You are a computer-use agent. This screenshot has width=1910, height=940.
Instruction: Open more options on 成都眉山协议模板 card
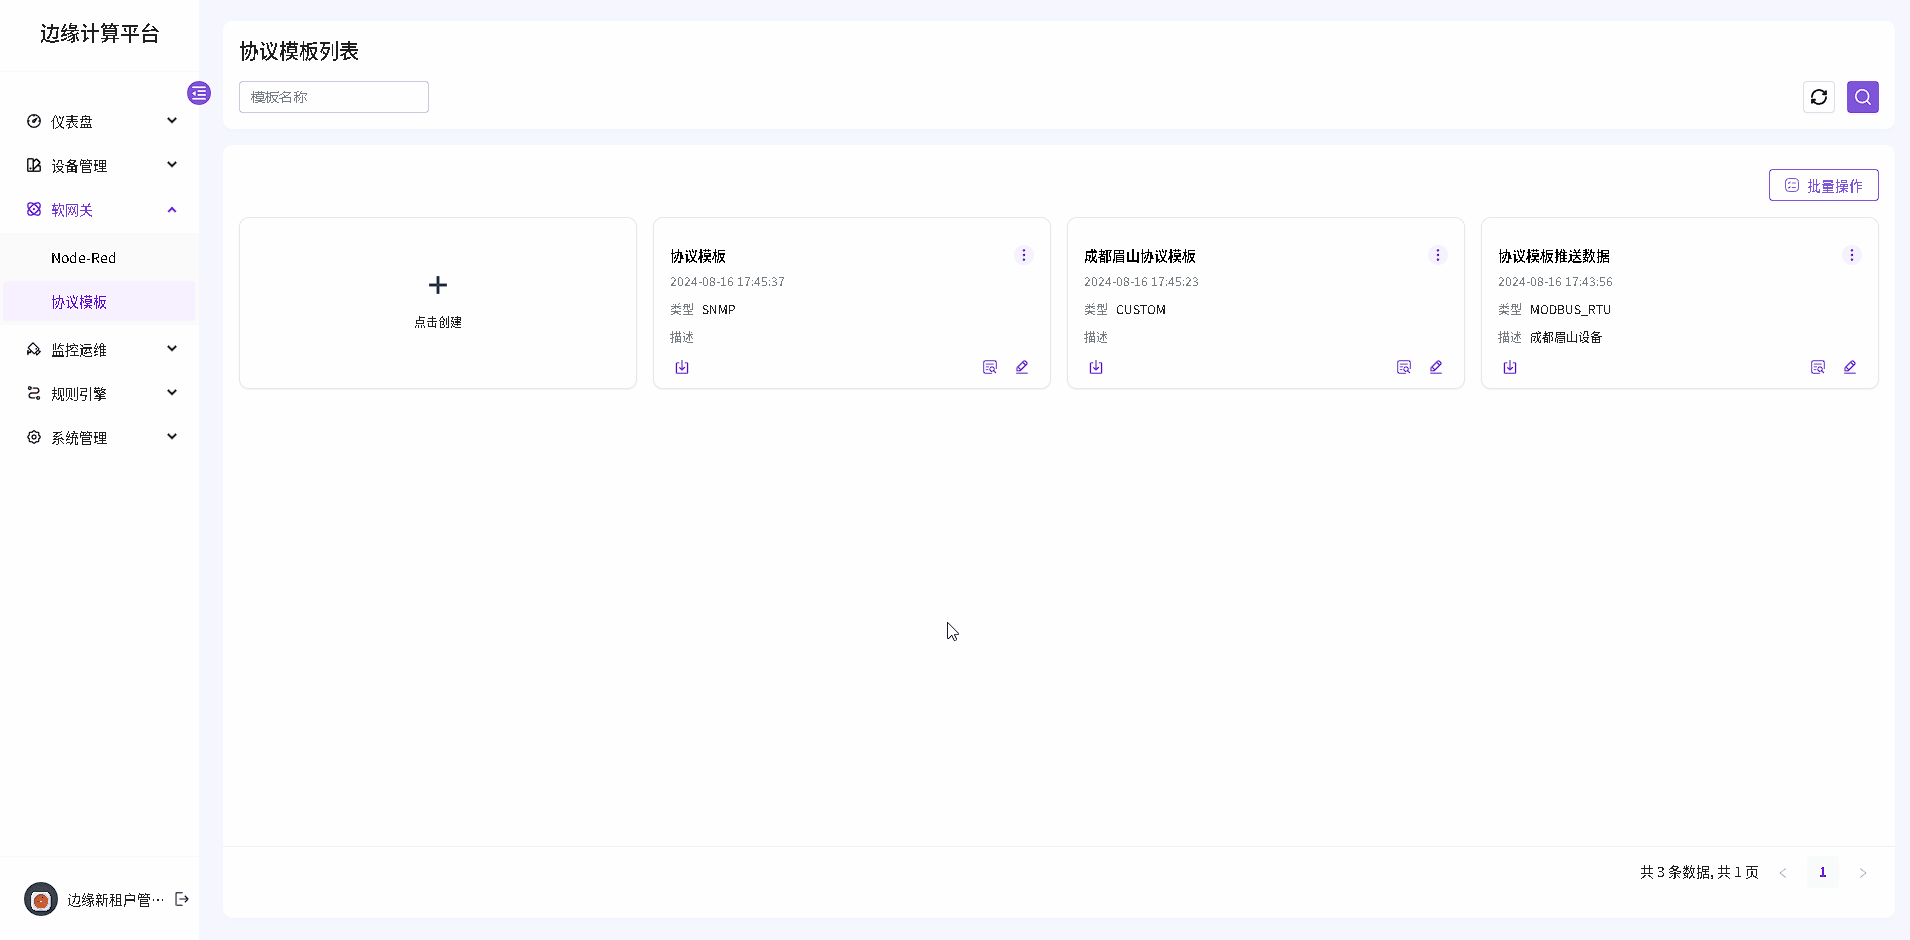(1437, 255)
